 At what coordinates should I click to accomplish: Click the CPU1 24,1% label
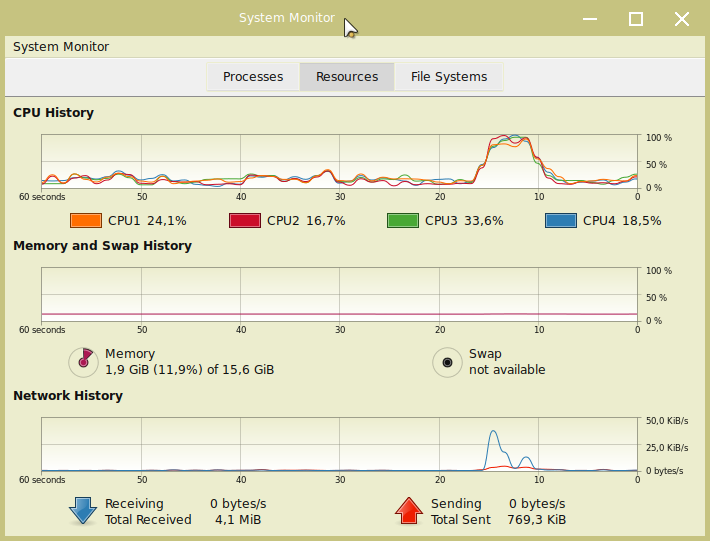[x=147, y=220]
